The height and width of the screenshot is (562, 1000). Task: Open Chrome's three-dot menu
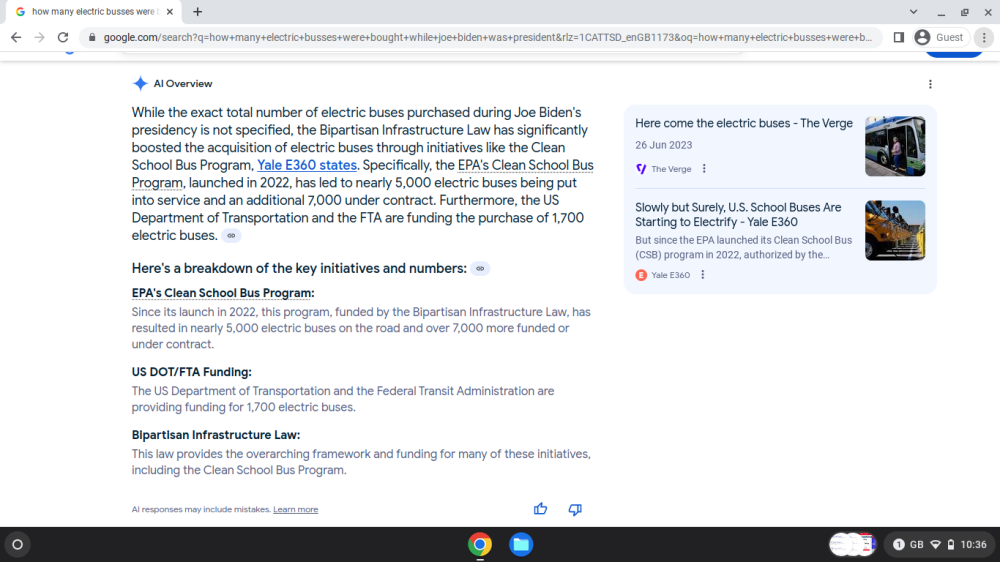click(984, 38)
